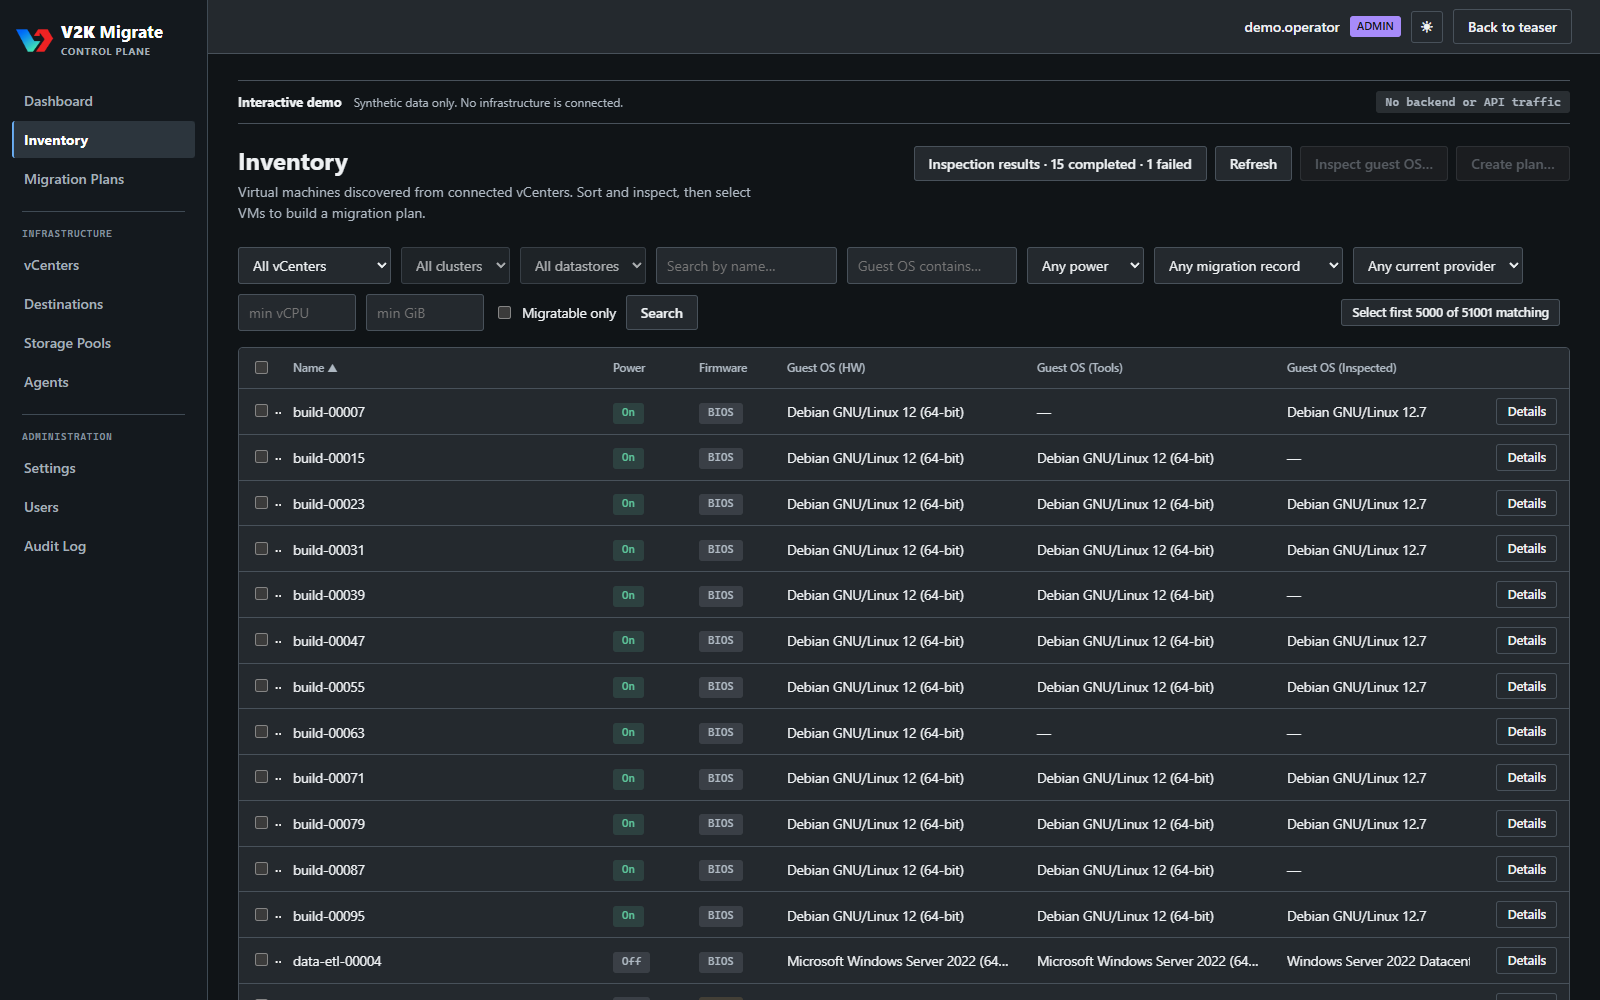Open the Any migration record dropdown
Viewport: 1600px width, 1000px height.
point(1248,266)
